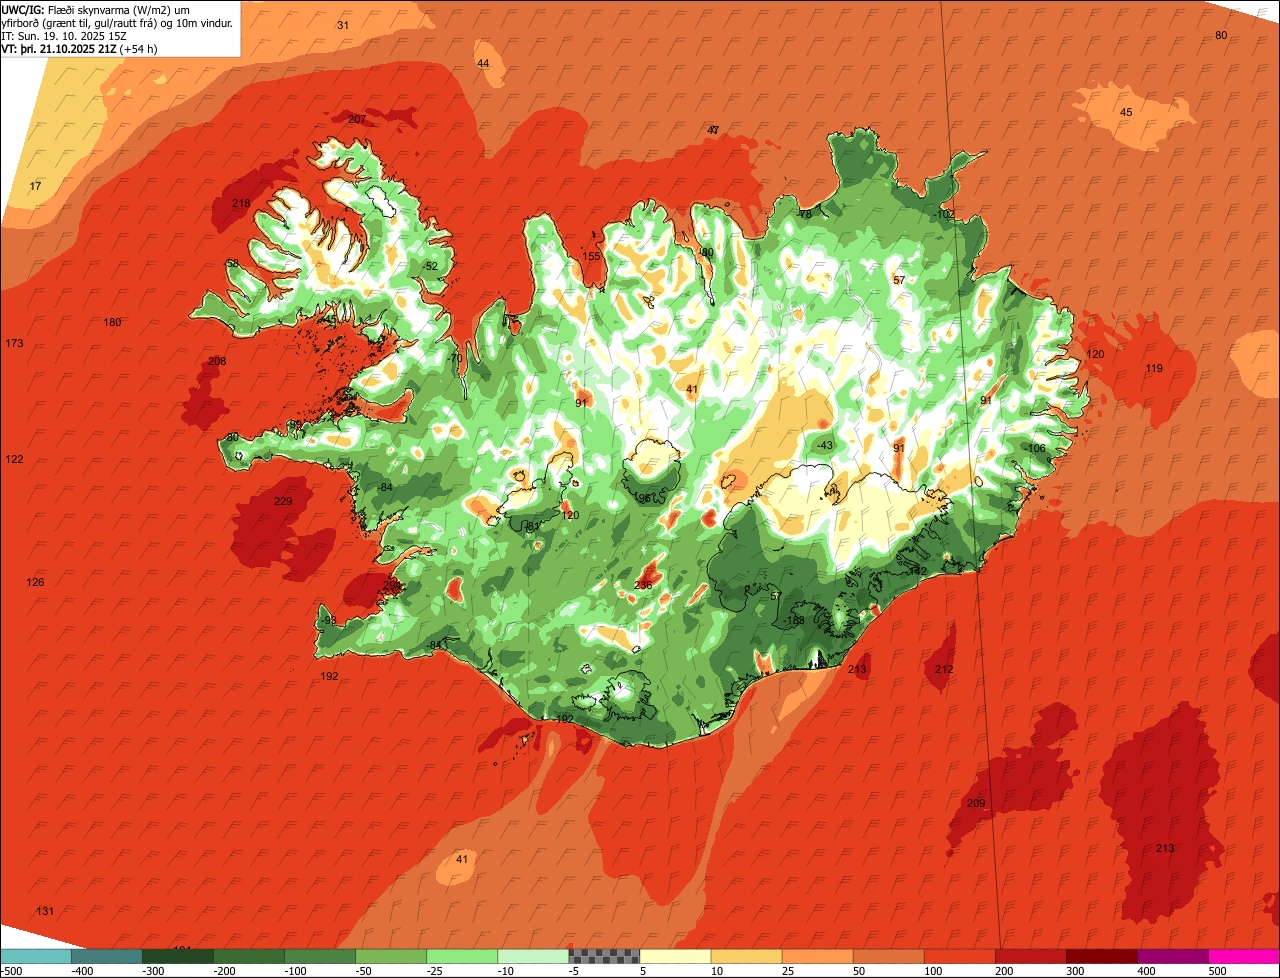Screen dimensions: 1280x978
Task: Pick the 10 to 25 yellow-orange swatch
Action: [746, 956]
